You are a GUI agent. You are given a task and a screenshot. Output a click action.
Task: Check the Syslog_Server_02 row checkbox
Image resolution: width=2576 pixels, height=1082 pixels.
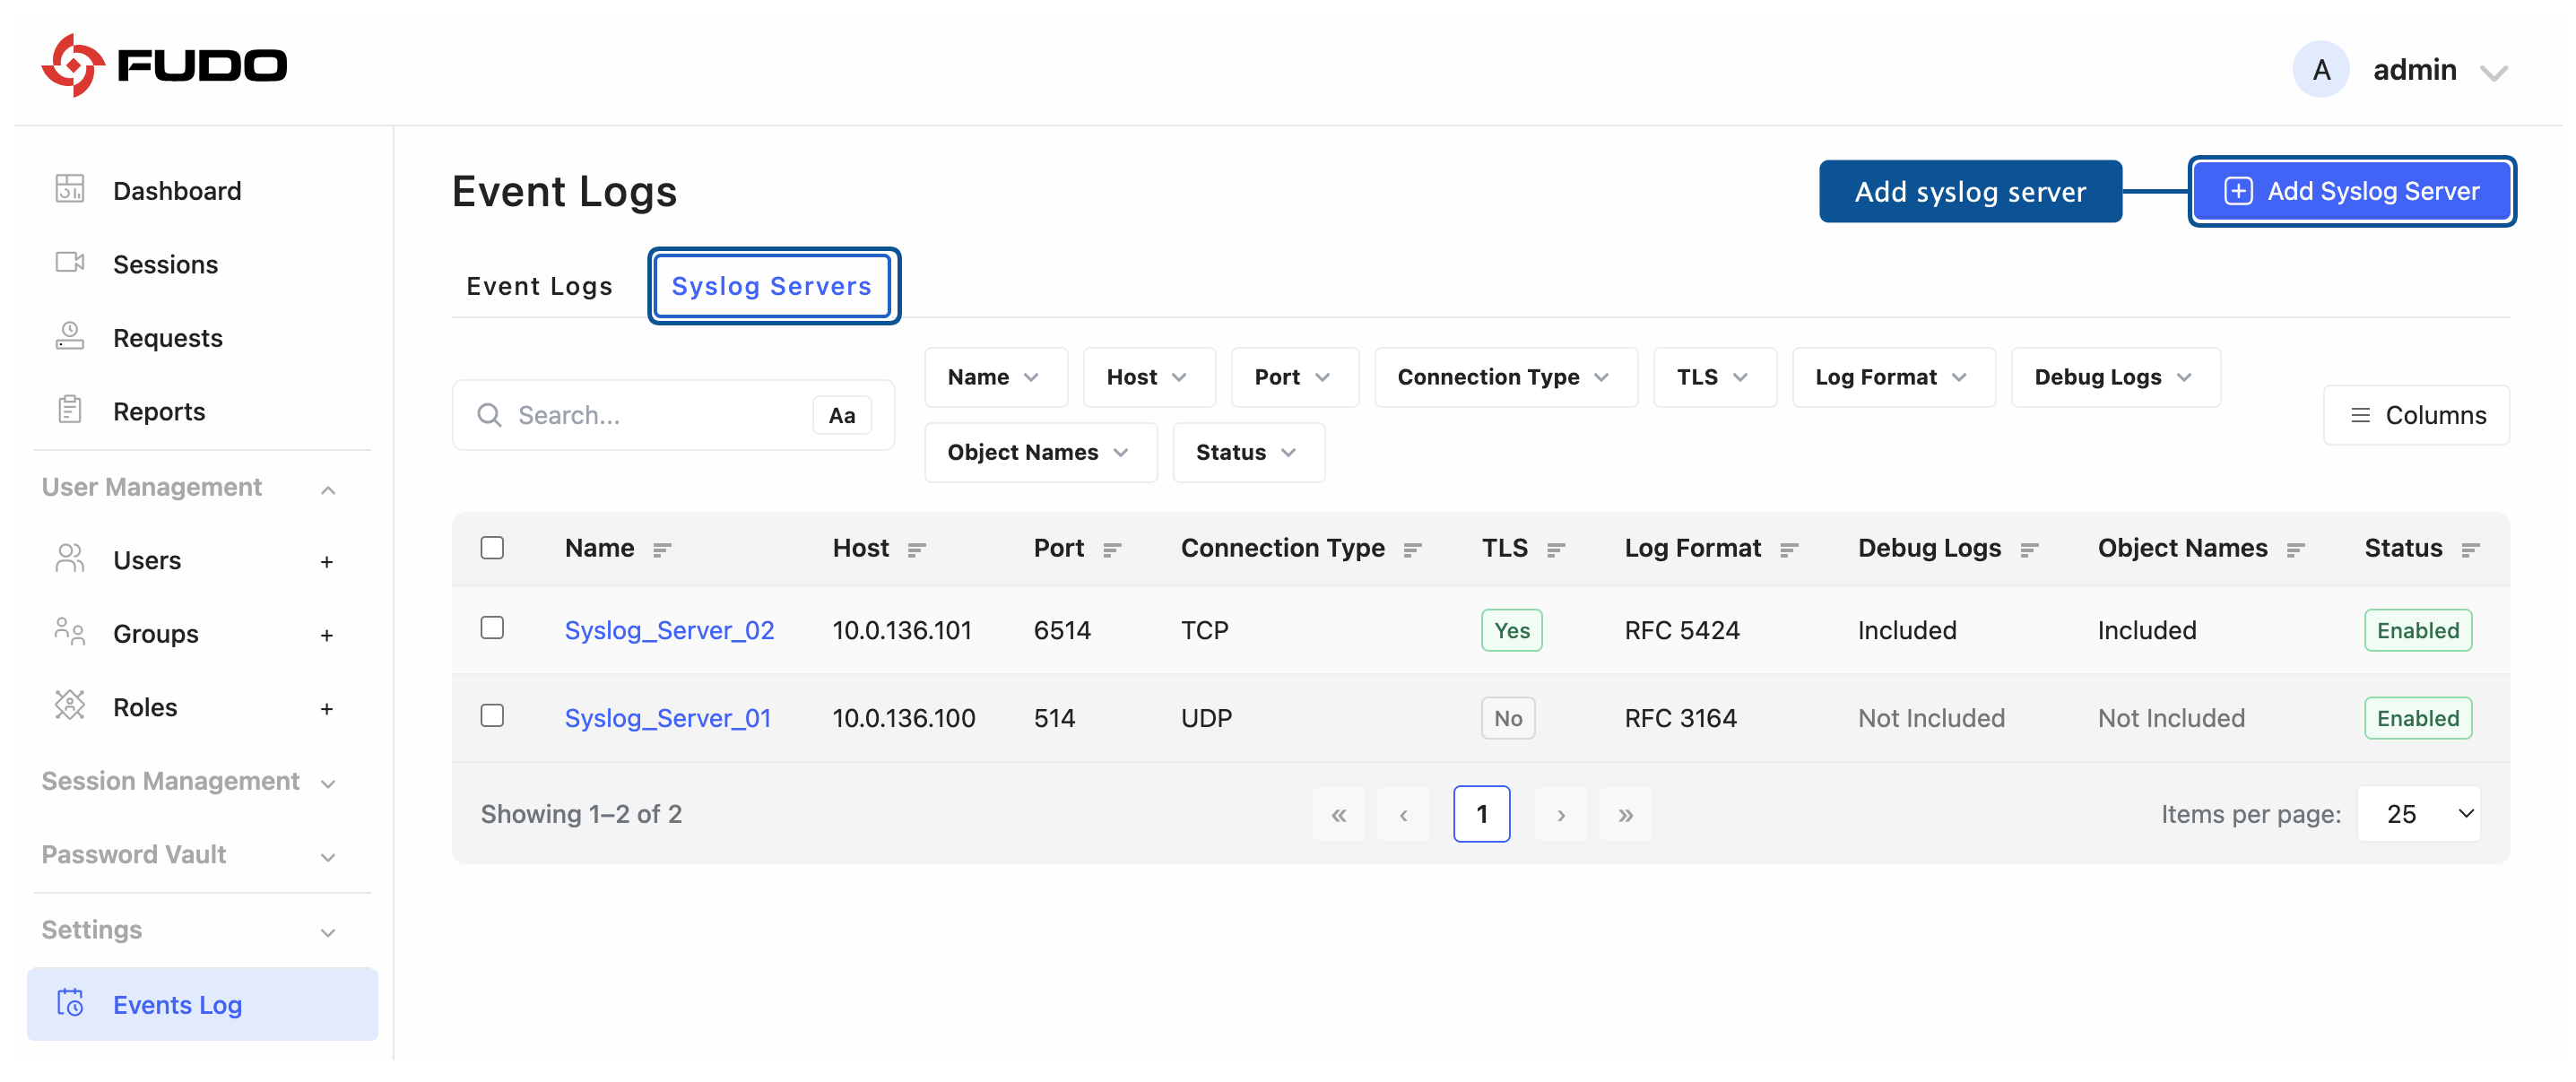[x=491, y=628]
